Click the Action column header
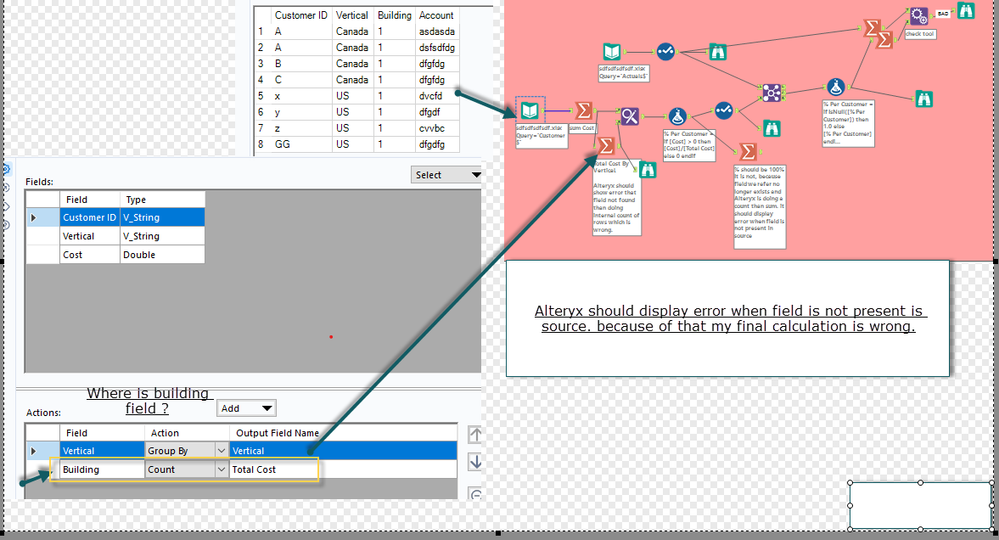The width and height of the screenshot is (999, 540). pyautogui.click(x=187, y=433)
